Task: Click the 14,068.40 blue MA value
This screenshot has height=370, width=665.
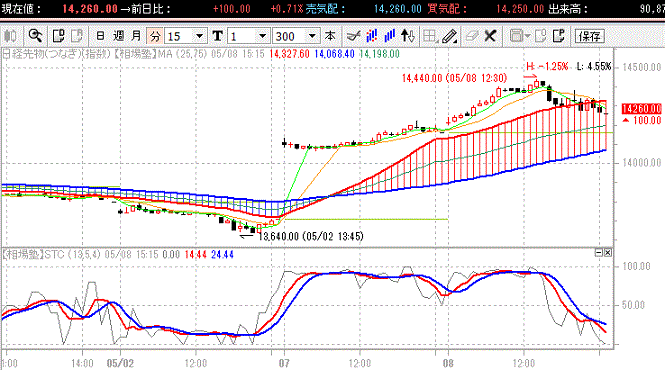Action: (335, 54)
